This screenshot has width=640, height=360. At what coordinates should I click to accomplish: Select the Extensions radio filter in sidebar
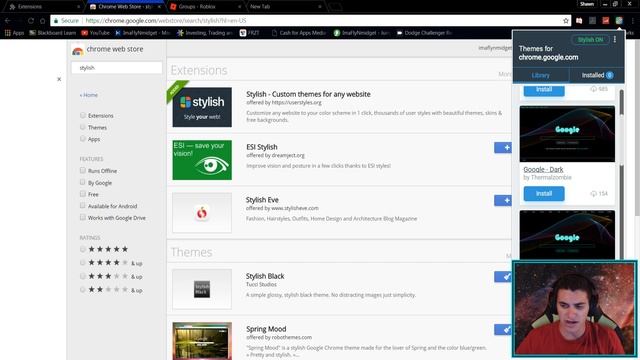83,116
